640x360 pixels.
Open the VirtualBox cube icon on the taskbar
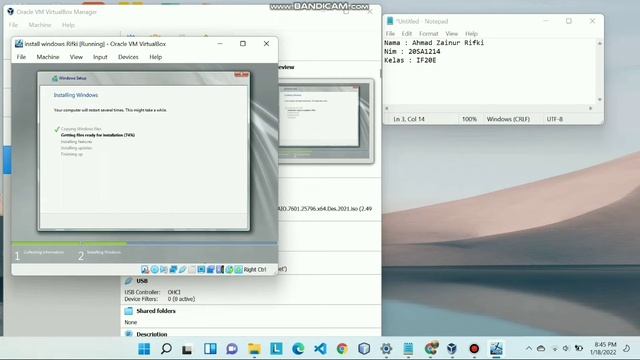pyautogui.click(x=452, y=349)
